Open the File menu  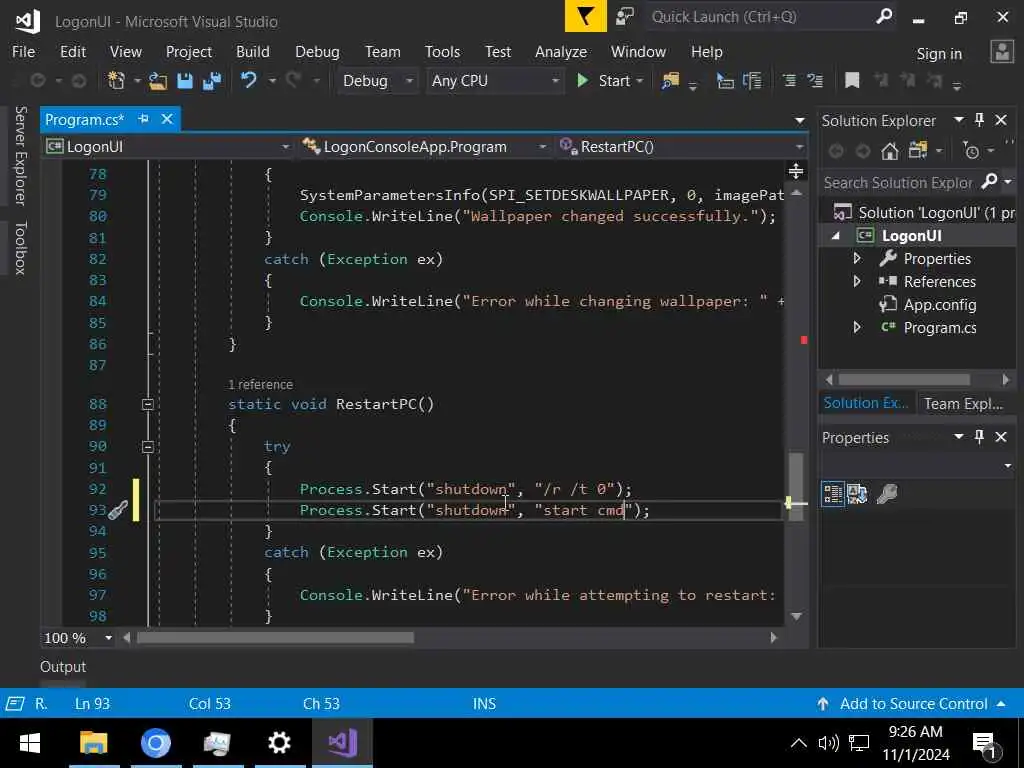(x=24, y=52)
